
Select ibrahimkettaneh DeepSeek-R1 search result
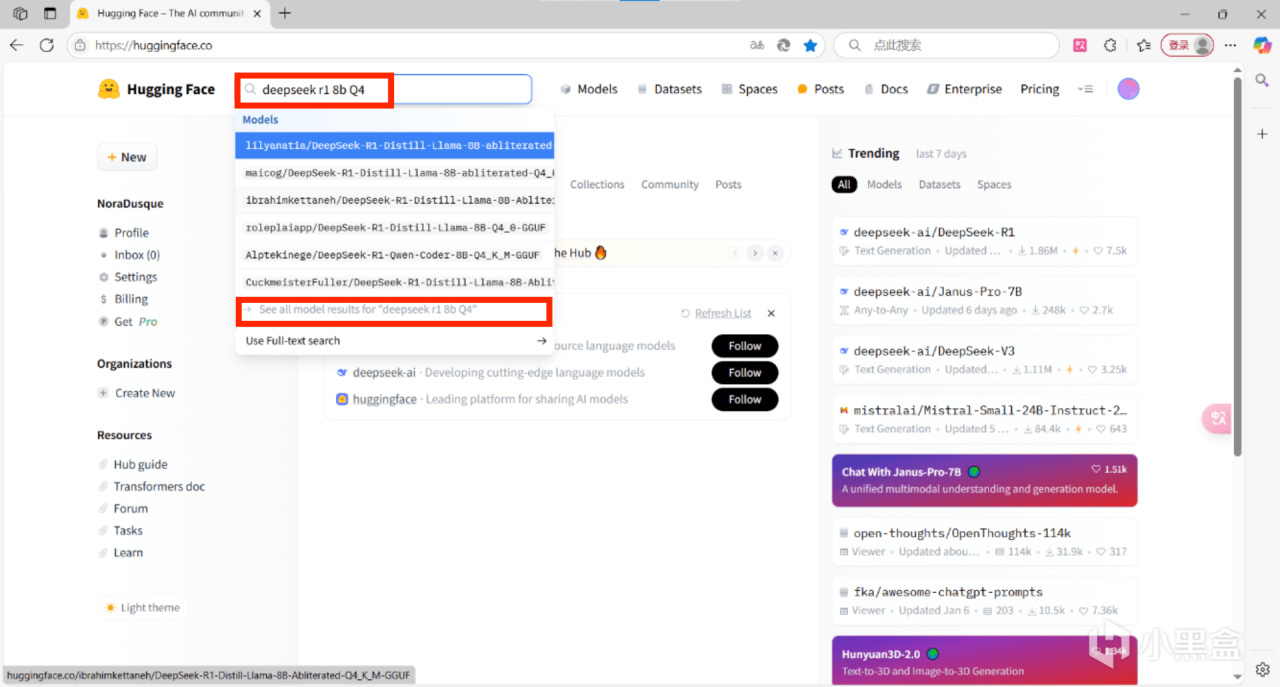click(x=395, y=200)
